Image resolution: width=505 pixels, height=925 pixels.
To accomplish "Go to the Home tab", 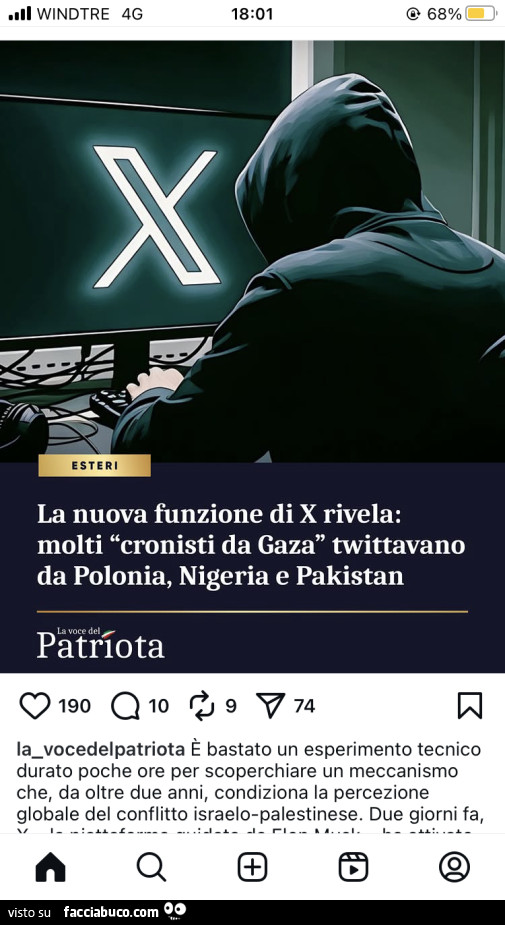I will [51, 867].
